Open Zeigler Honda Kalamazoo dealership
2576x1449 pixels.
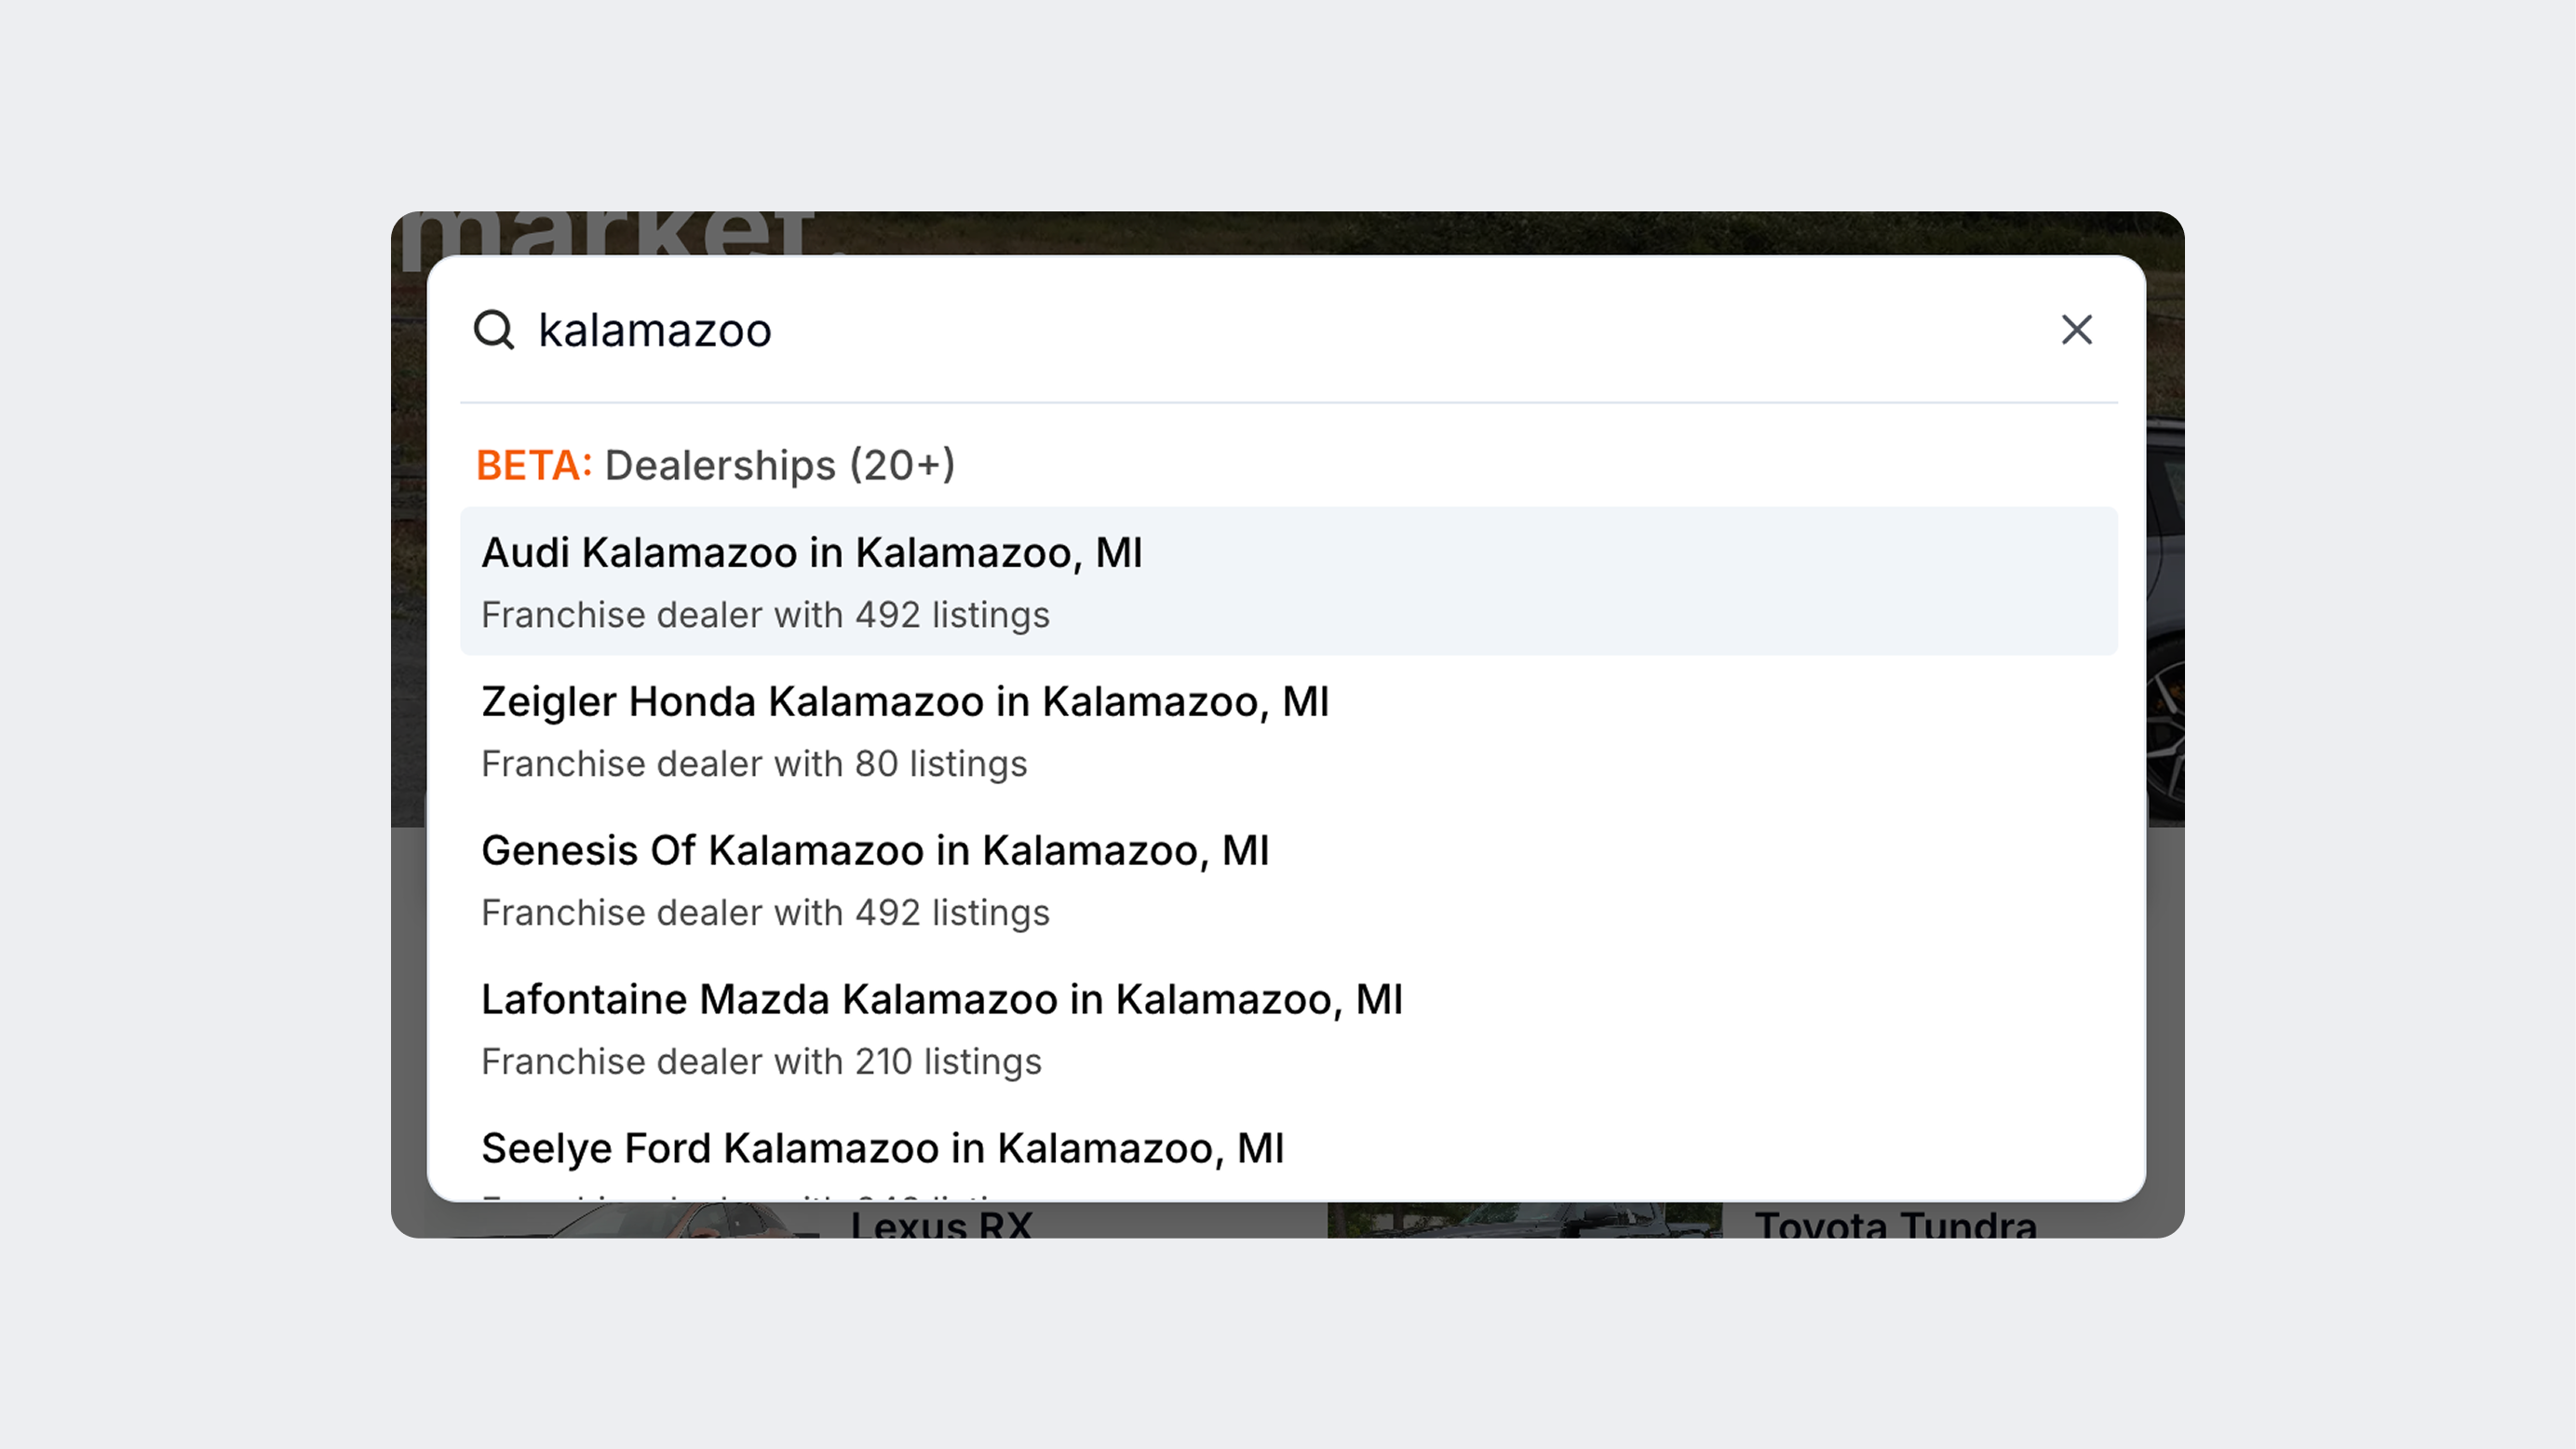coord(1288,730)
